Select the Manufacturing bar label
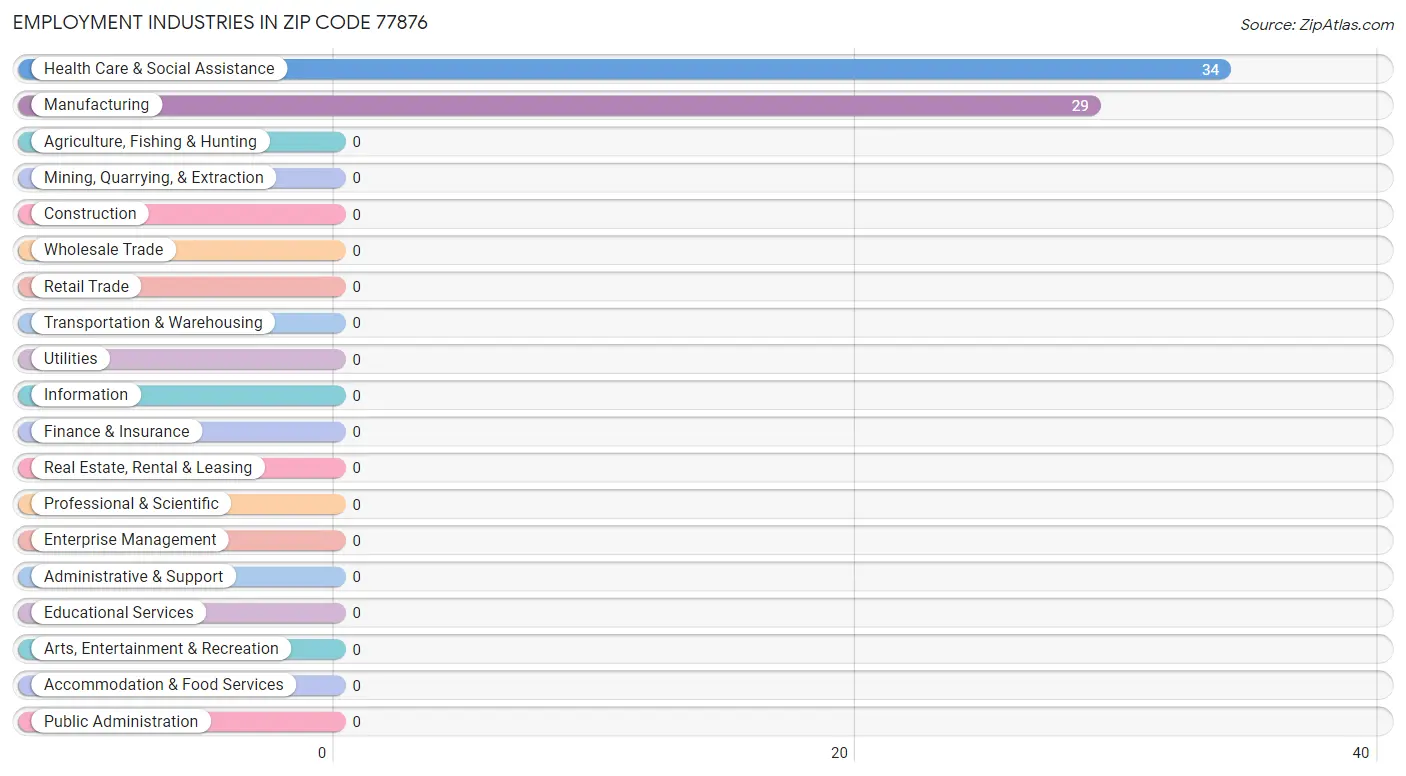This screenshot has width=1406, height=776. click(x=96, y=105)
